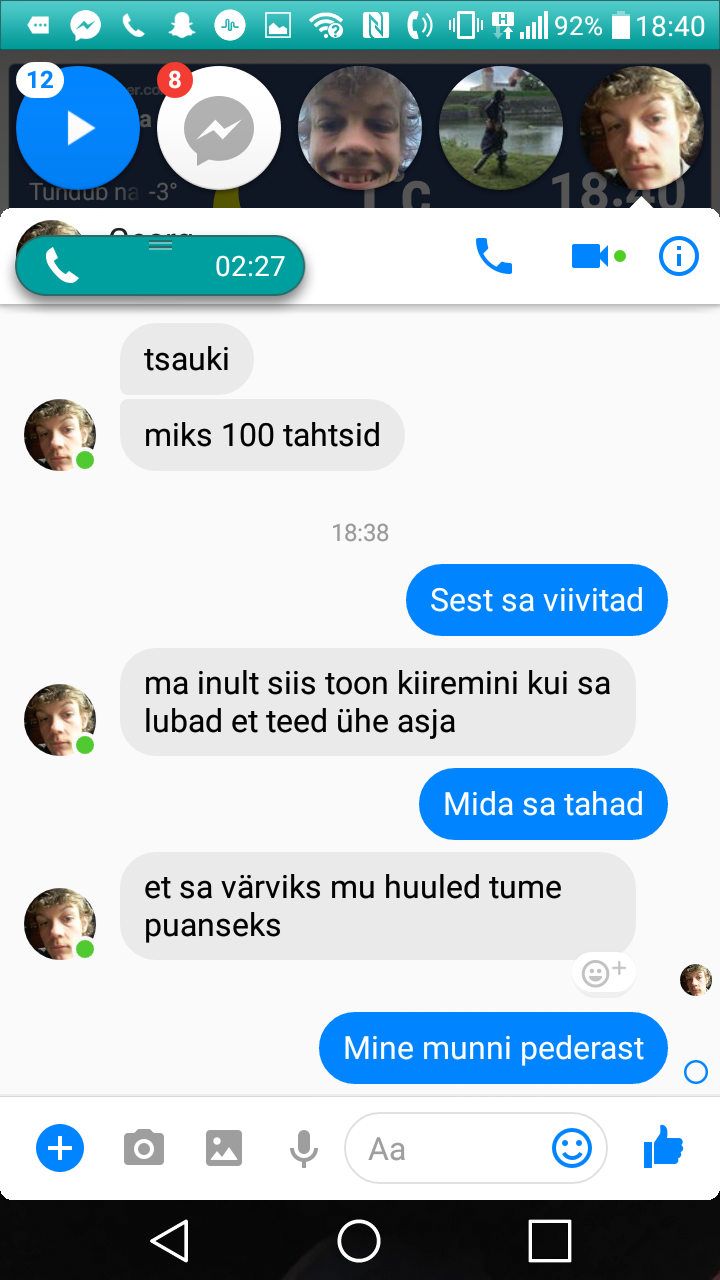Open the camera from message bar
This screenshot has width=720, height=1280.
(144, 1148)
